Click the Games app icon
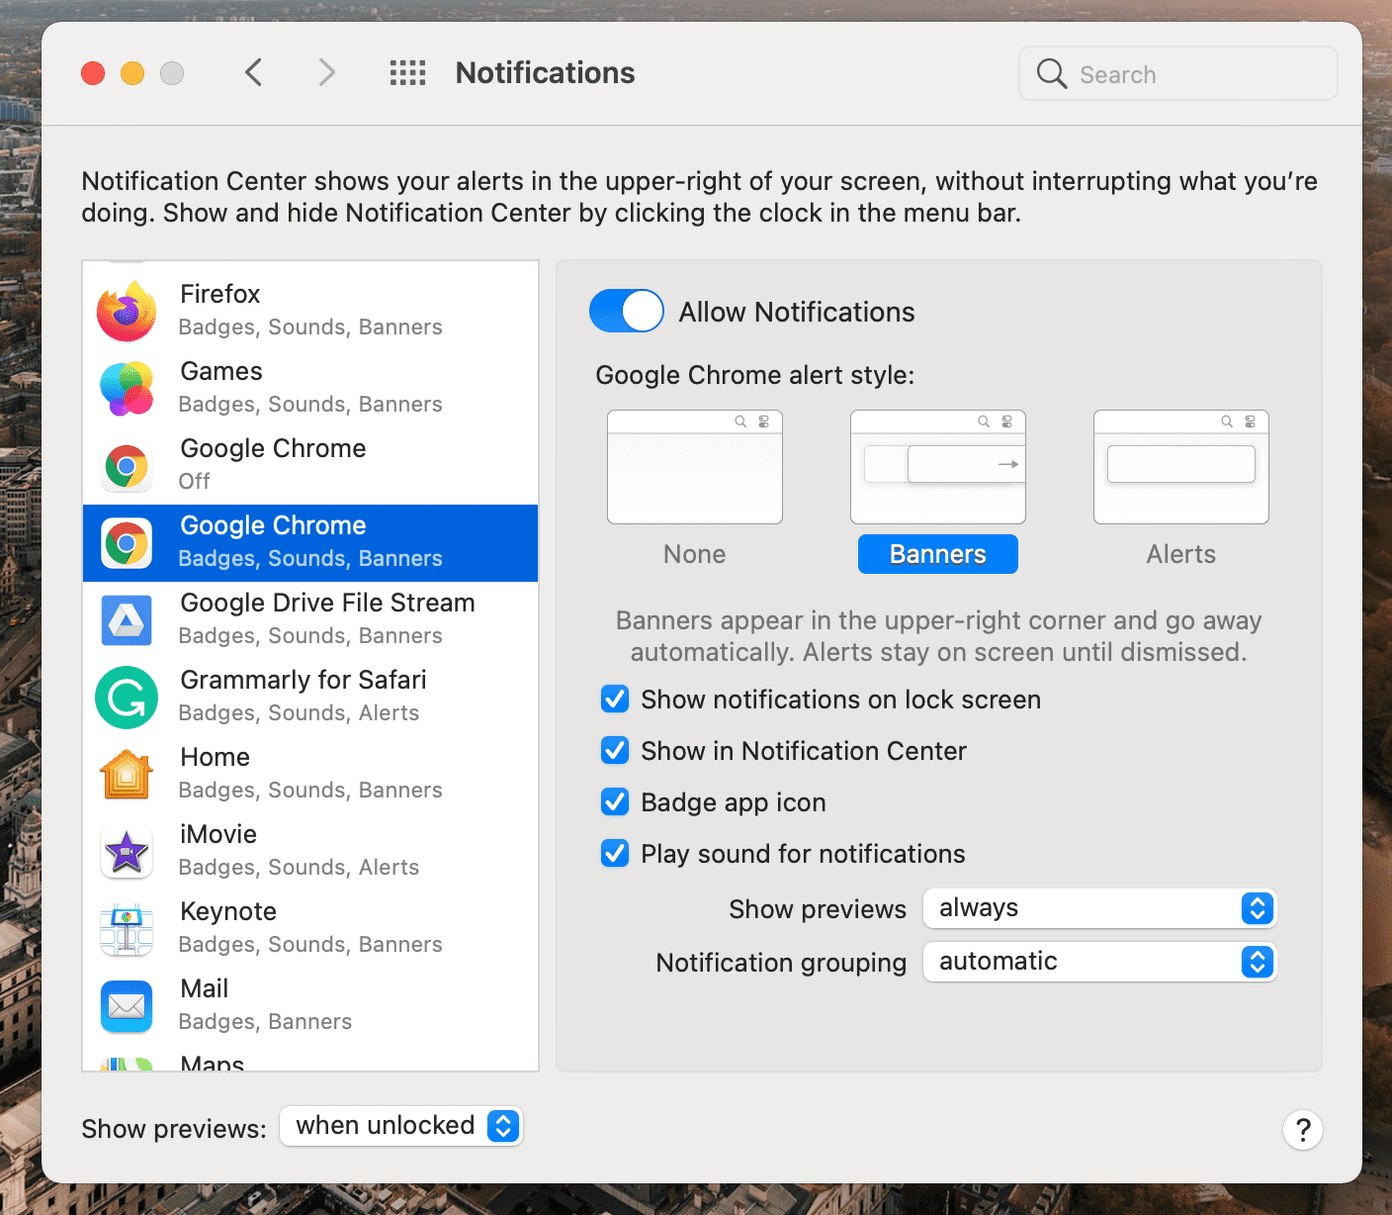 [x=126, y=388]
